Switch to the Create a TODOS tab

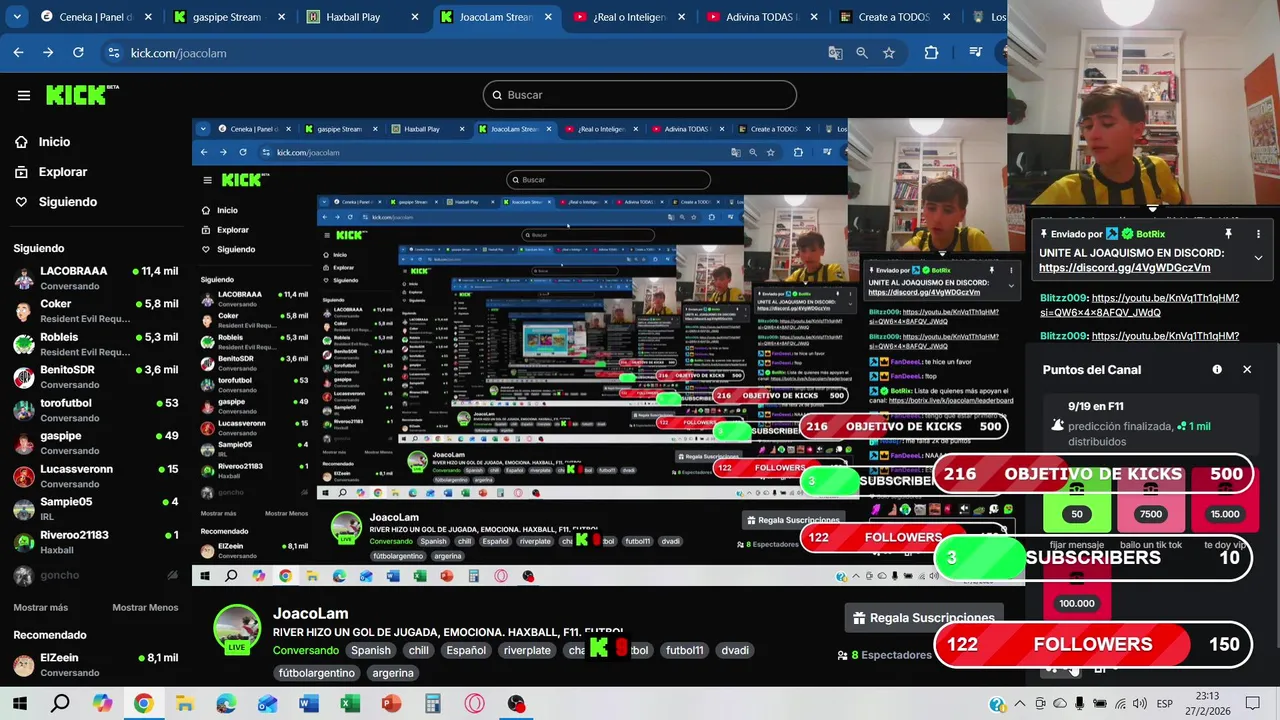click(x=895, y=17)
